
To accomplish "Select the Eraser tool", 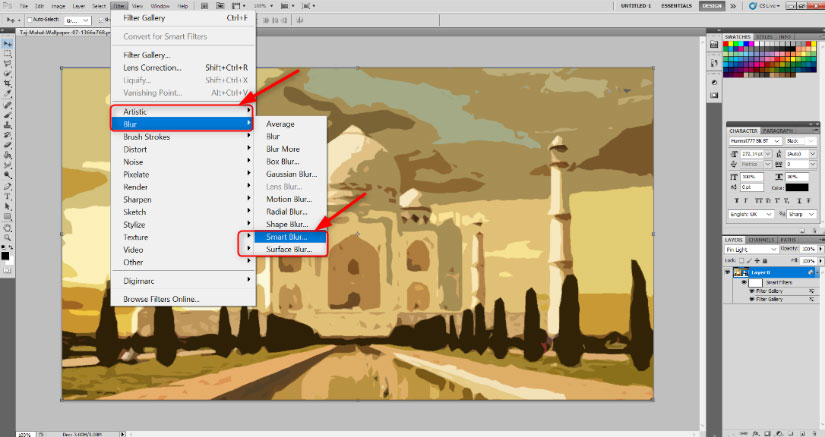I will pos(7,145).
